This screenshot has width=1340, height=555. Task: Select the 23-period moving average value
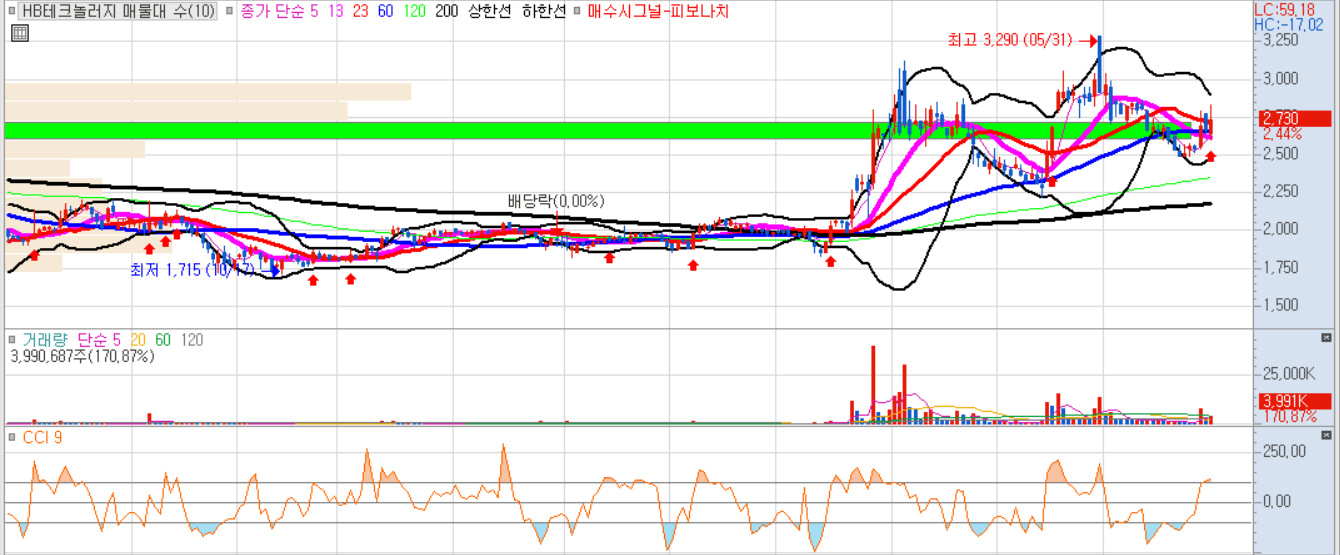point(361,12)
